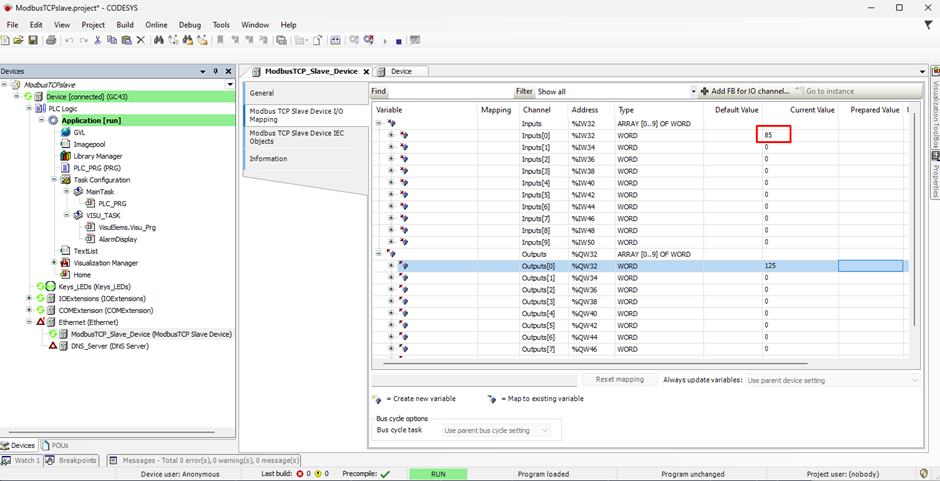Open Modbus TCP Slave Device IEC Objects tab
The height and width of the screenshot is (481, 940).
[x=306, y=137]
